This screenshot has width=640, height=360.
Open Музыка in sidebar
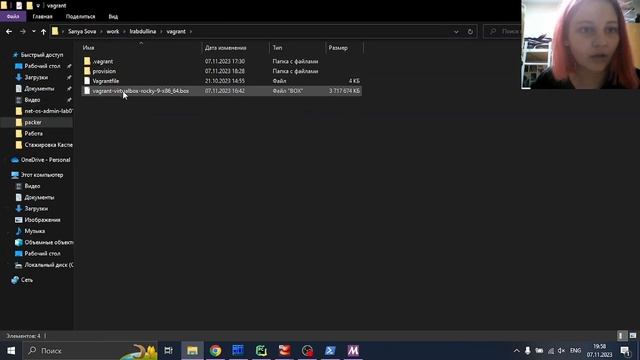34,231
